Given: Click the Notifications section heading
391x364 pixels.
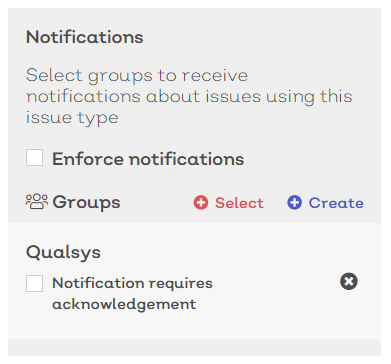Looking at the screenshot, I should 85,37.
